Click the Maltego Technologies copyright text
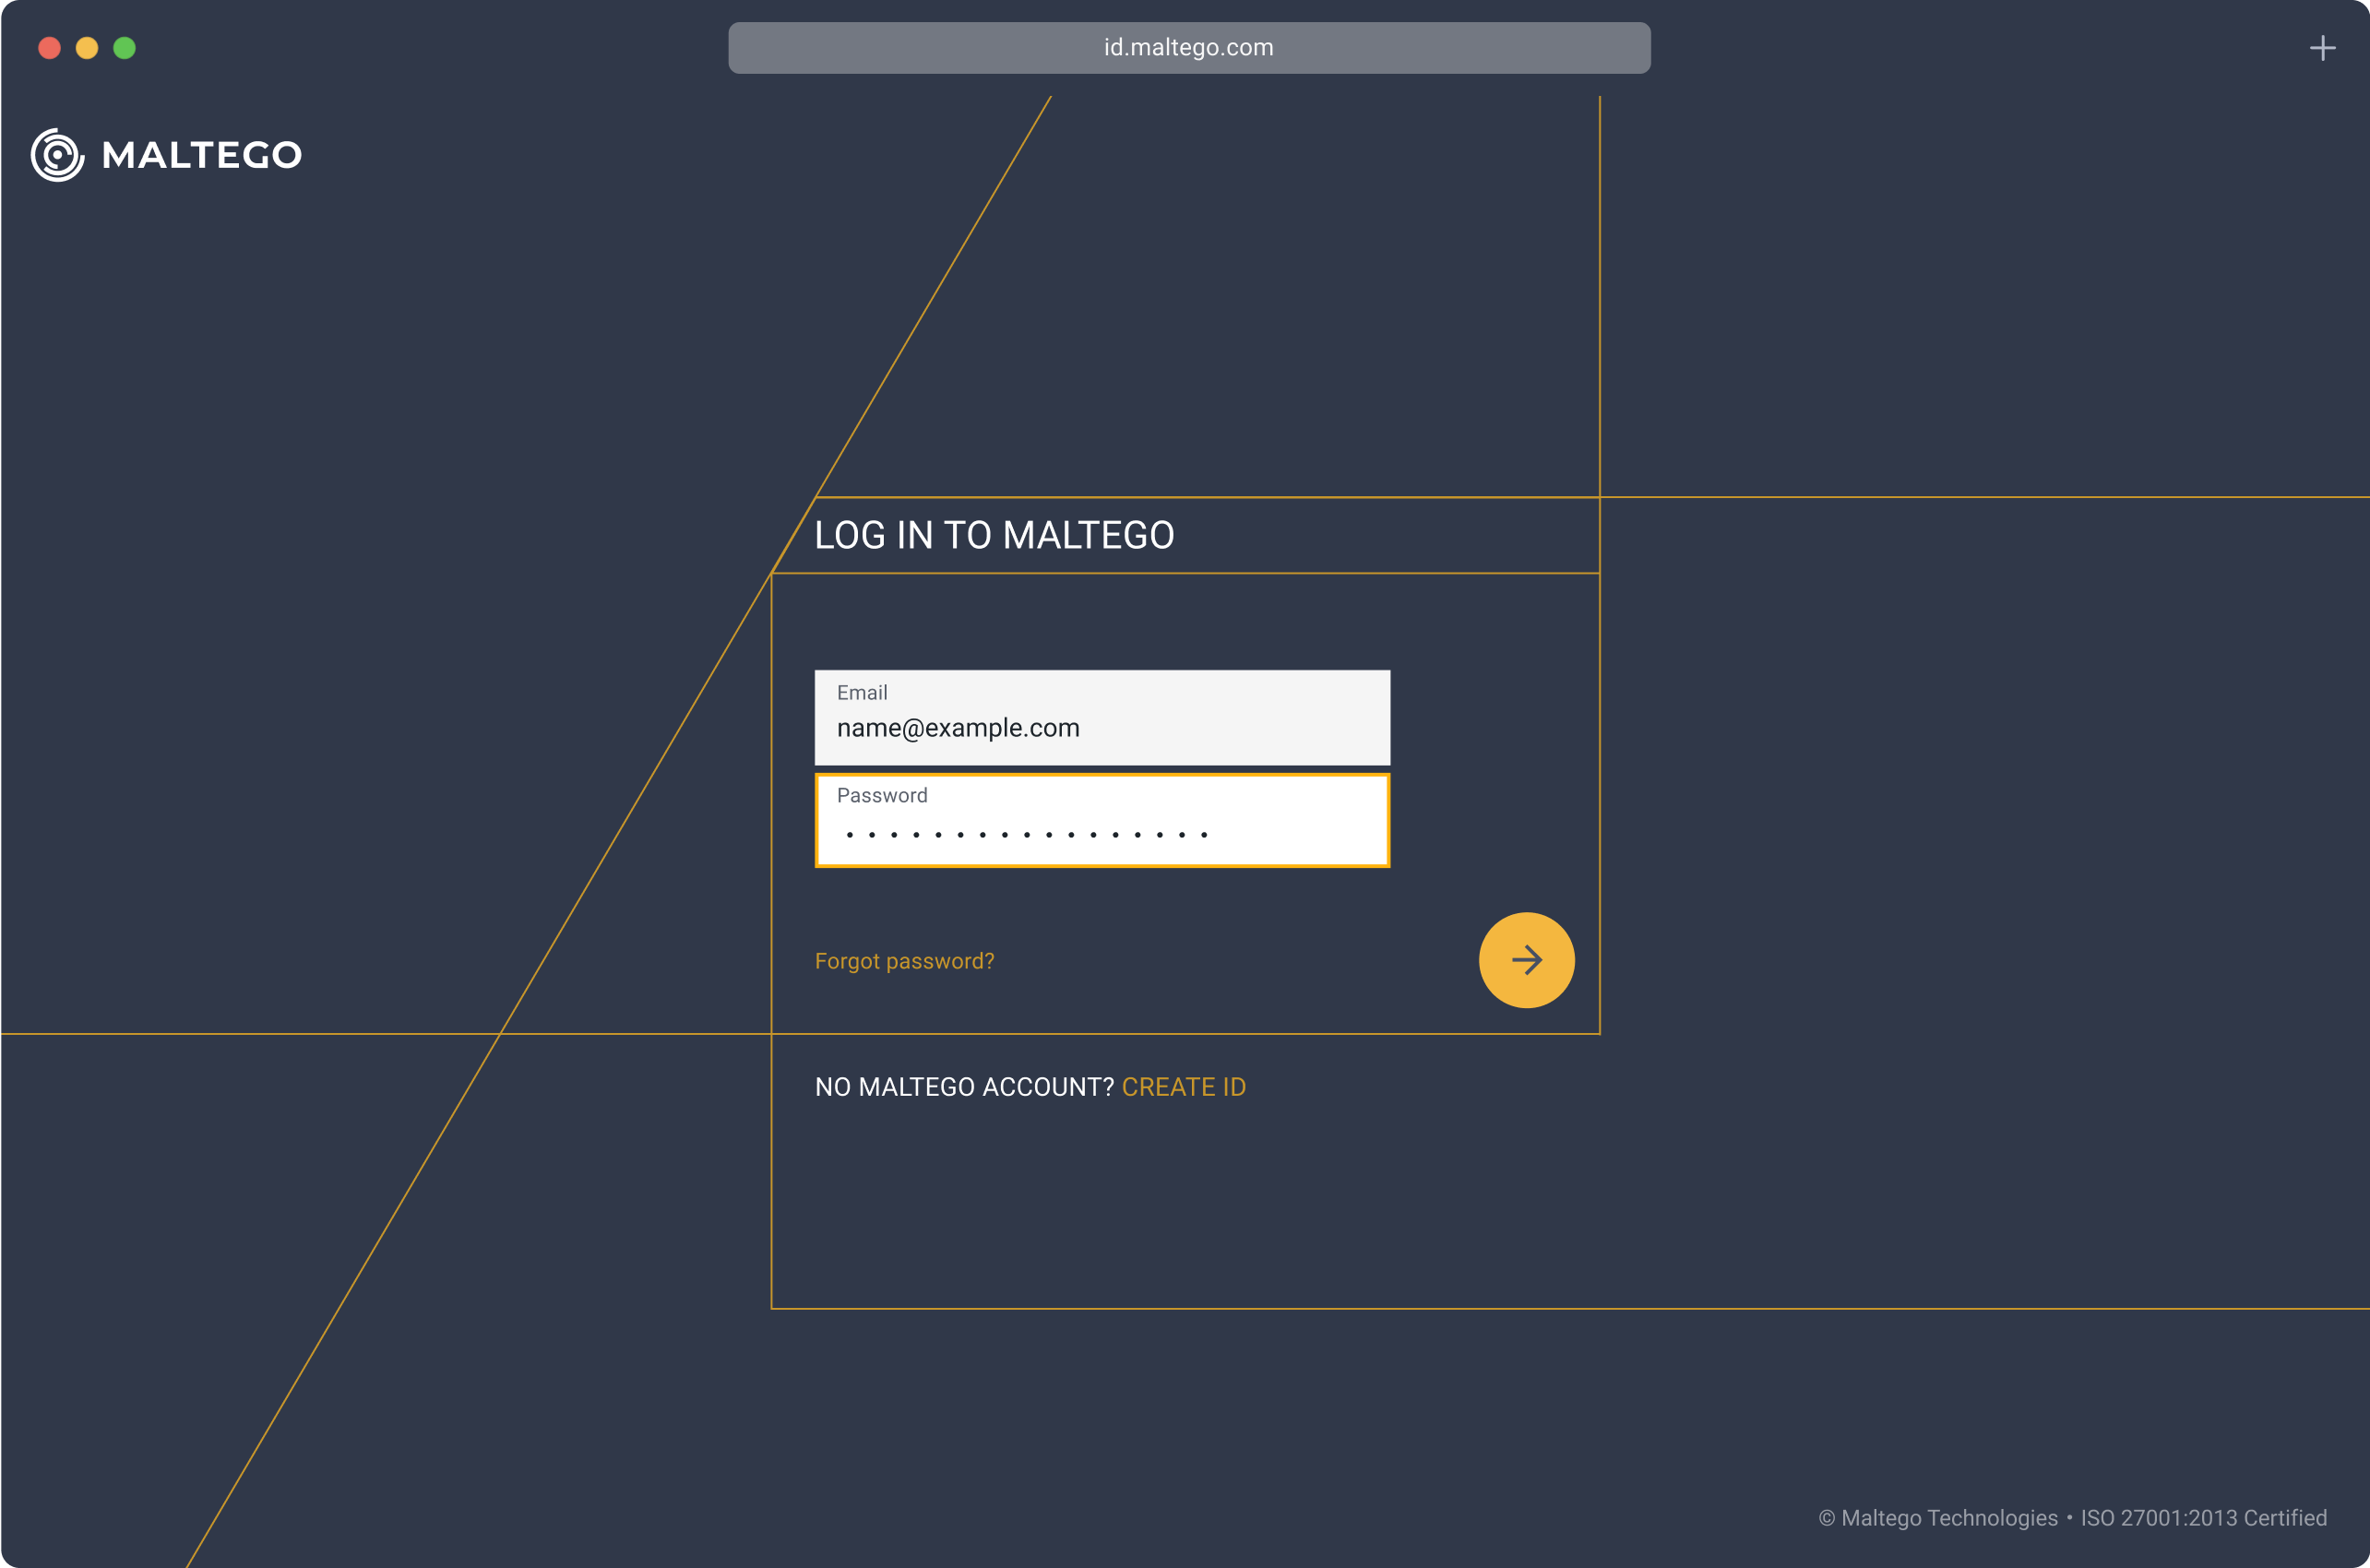This screenshot has width=2370, height=1568. pos(1938,1518)
